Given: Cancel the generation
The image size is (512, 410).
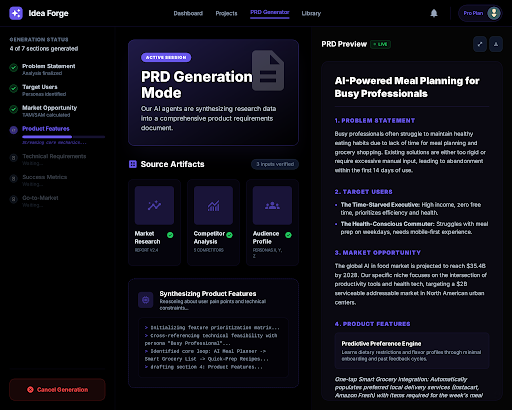Looking at the screenshot, I should tap(57, 389).
